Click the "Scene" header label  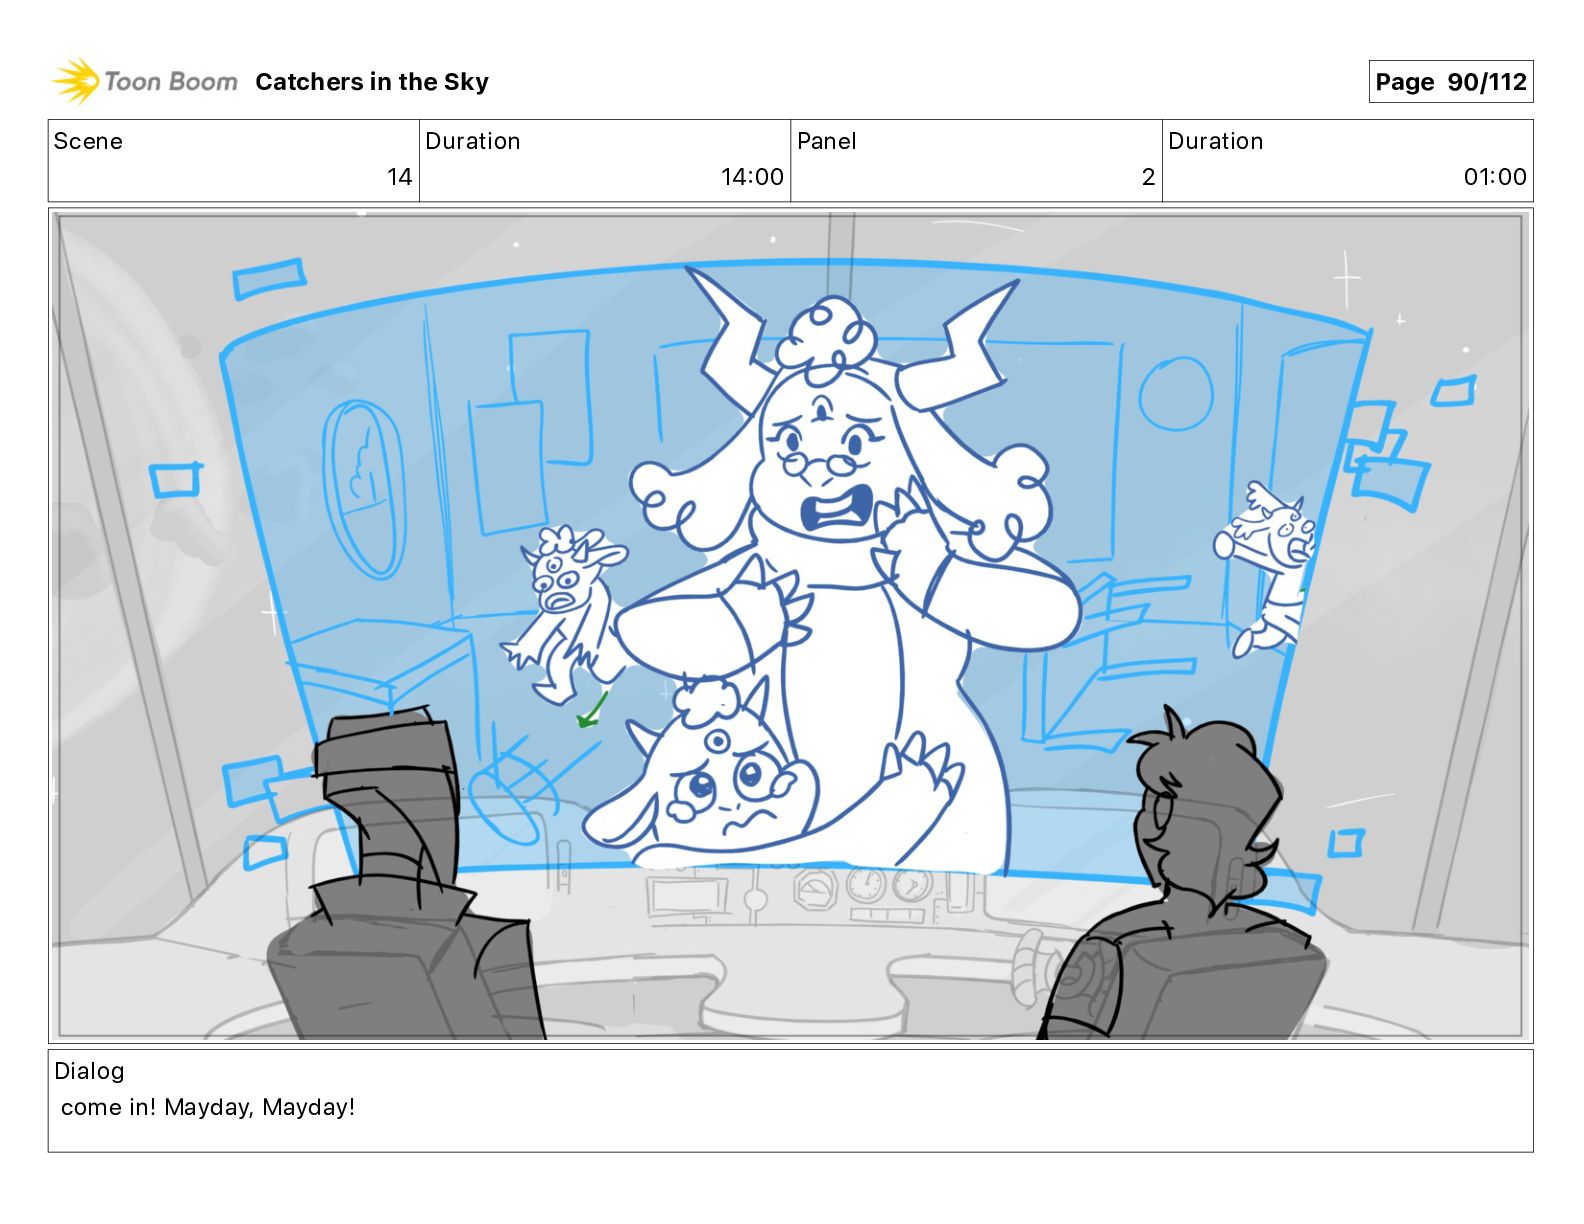pyautogui.click(x=88, y=141)
